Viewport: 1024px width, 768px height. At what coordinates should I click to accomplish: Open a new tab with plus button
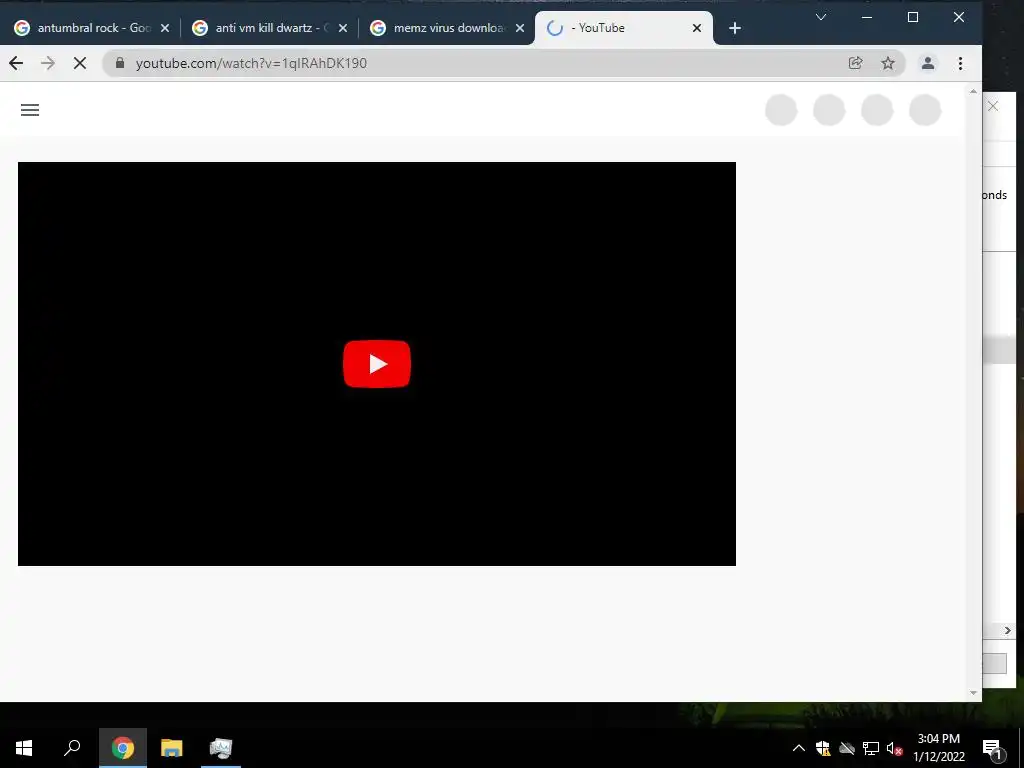735,28
